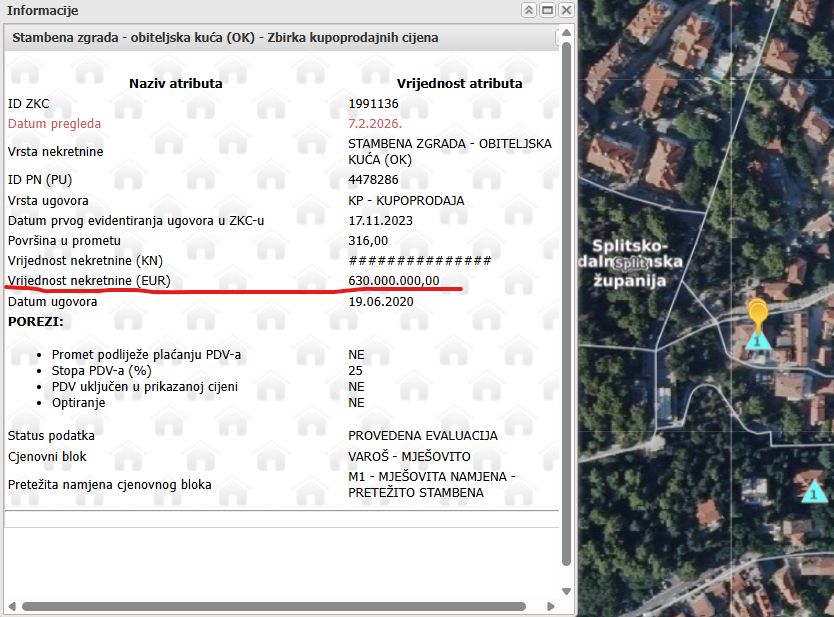Click the 'Splitsko-dalmatinska županija' map label

639,263
